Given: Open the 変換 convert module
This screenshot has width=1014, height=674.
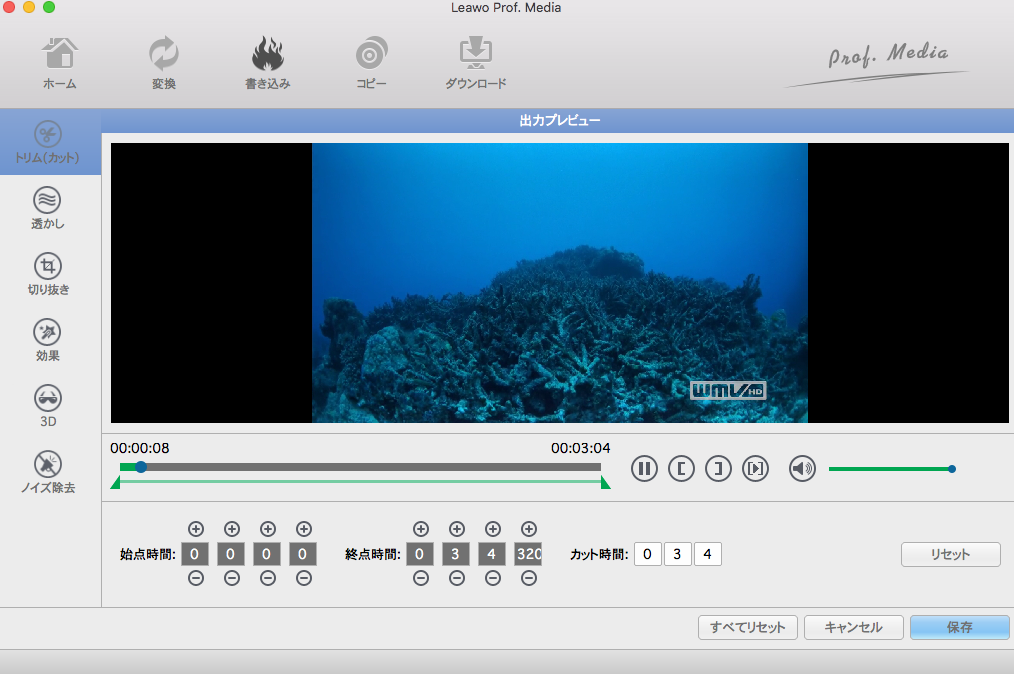Looking at the screenshot, I should (x=164, y=63).
